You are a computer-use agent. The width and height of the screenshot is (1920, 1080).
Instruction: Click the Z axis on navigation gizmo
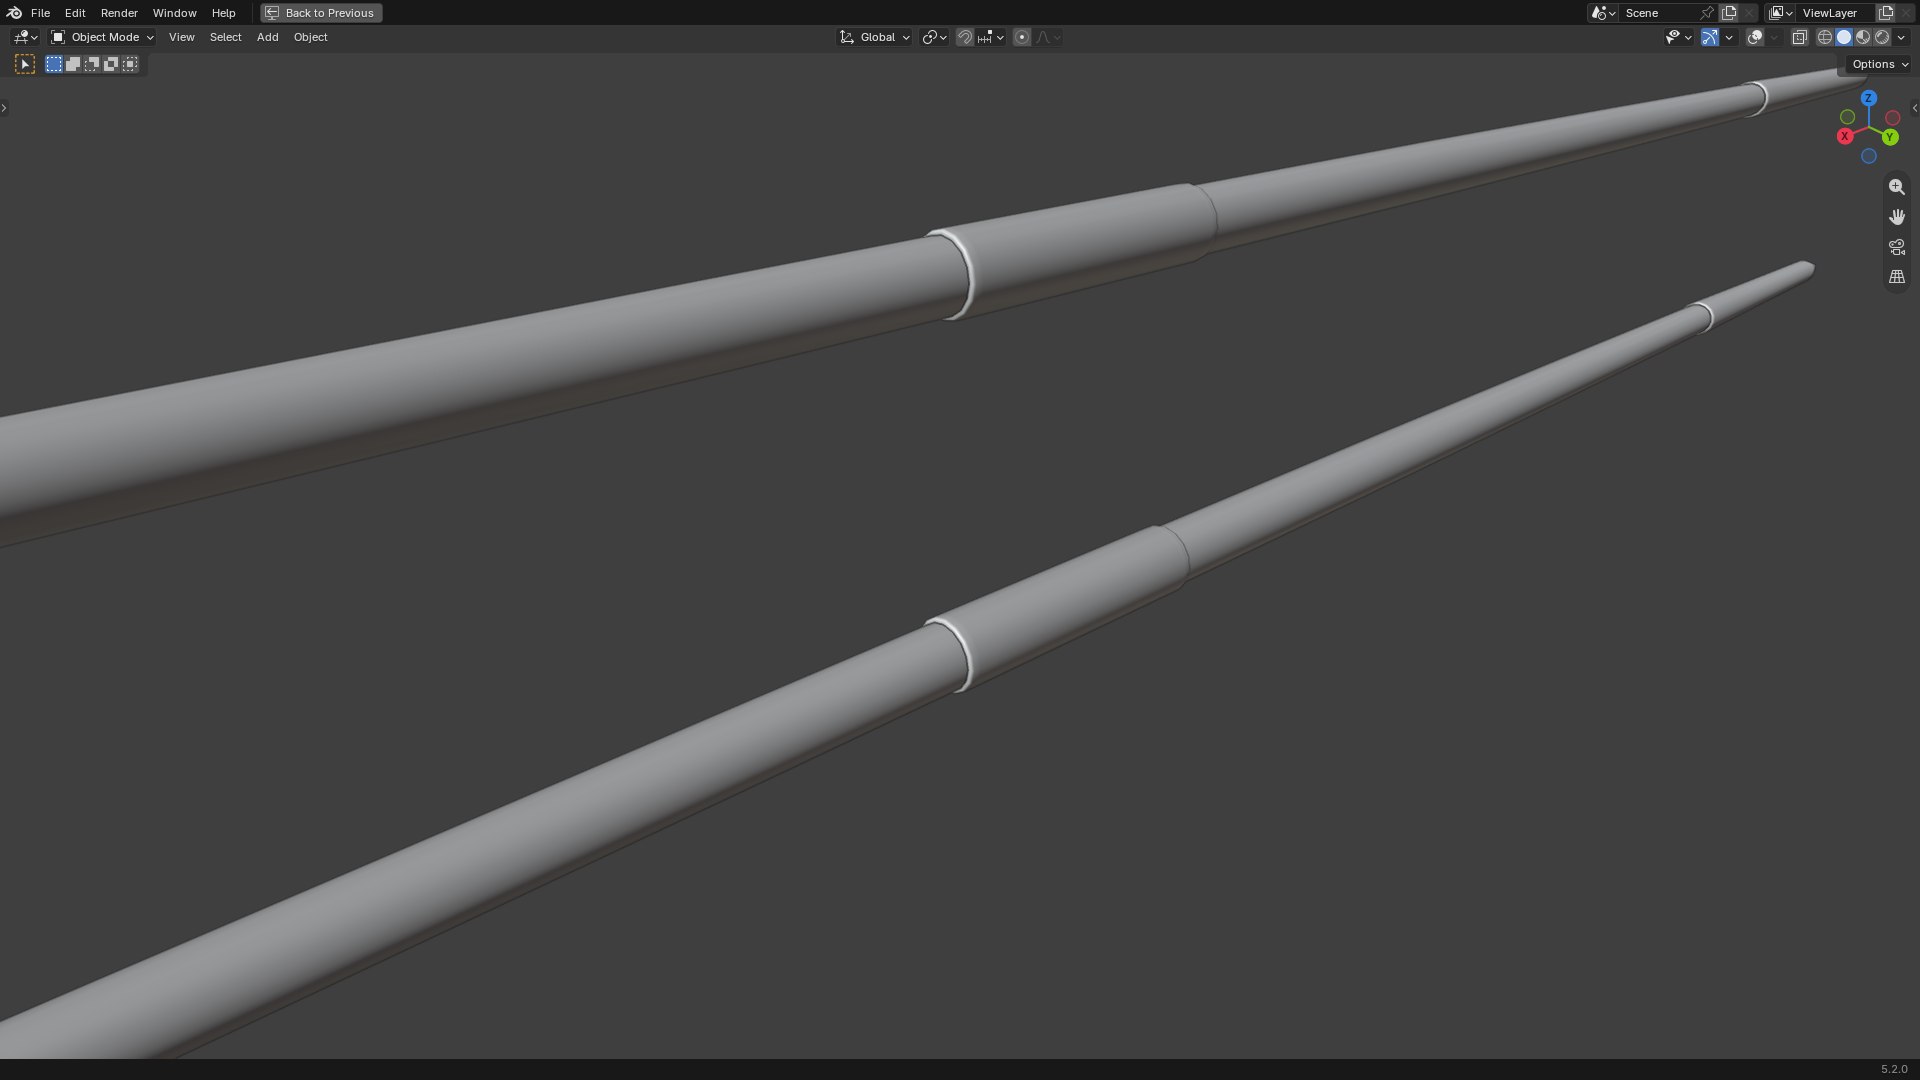(1868, 98)
